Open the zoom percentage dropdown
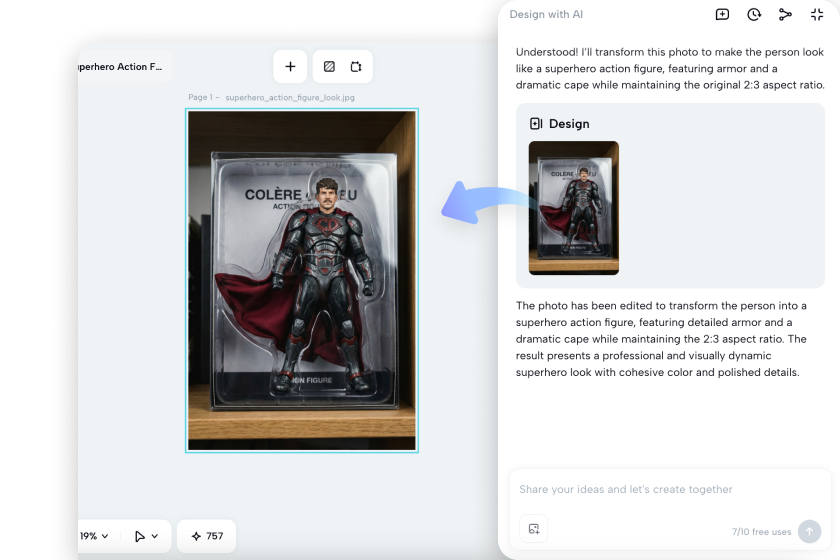This screenshot has width=840, height=560. coord(94,536)
